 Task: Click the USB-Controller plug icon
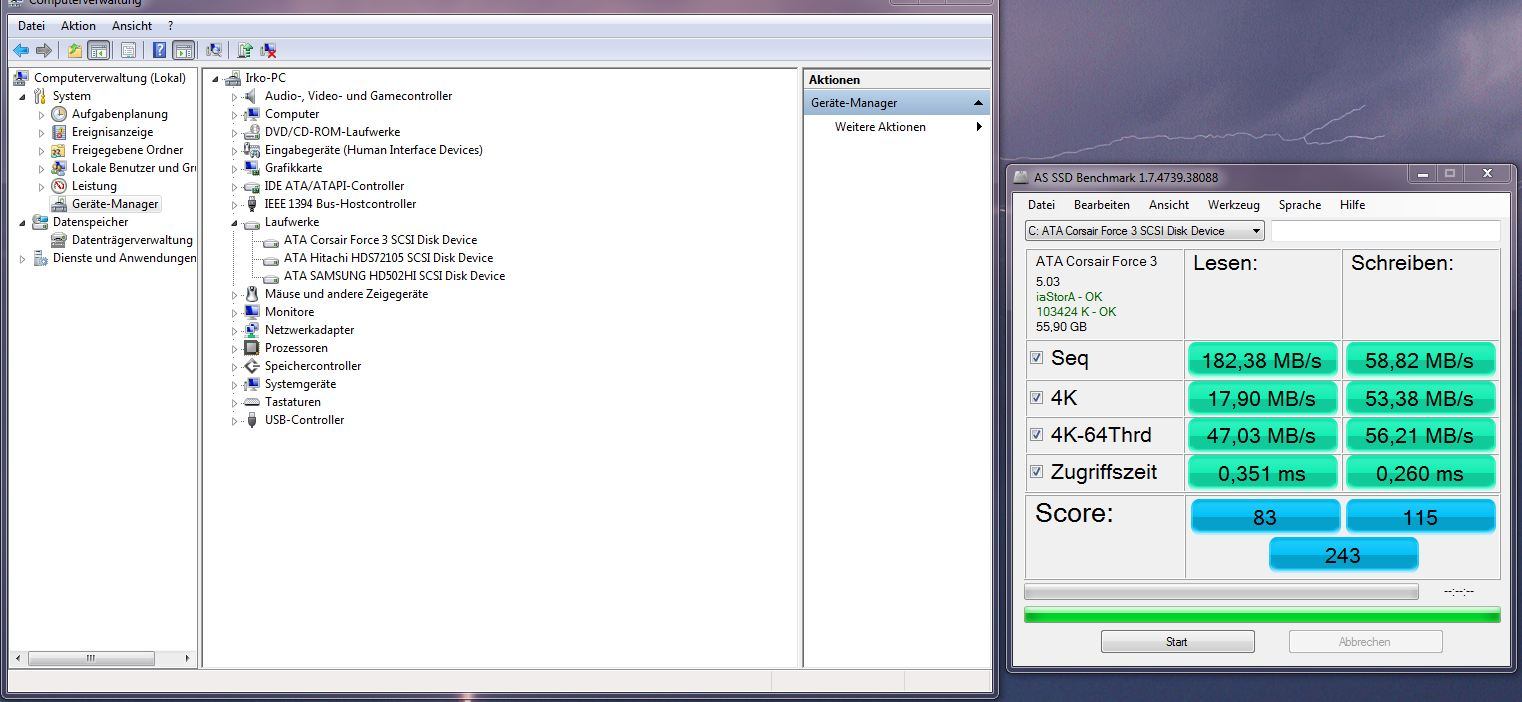tap(252, 420)
